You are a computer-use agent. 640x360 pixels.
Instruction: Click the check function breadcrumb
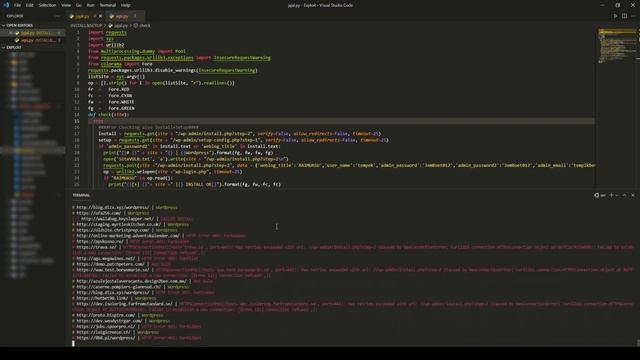point(142,26)
